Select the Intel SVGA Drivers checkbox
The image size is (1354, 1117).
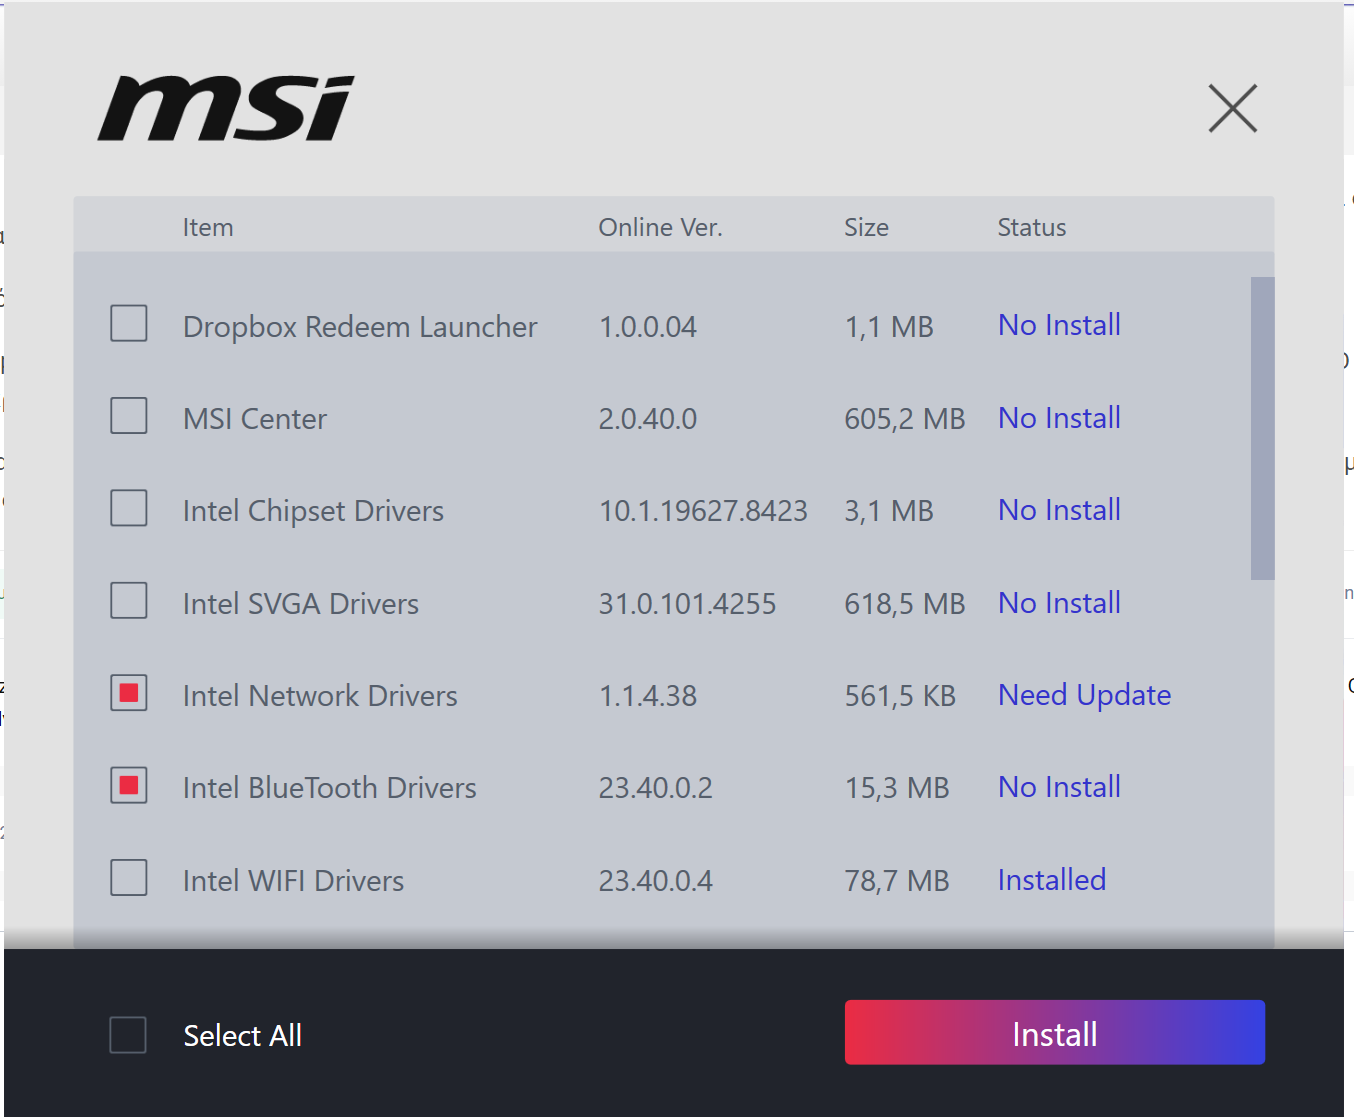coord(129,600)
